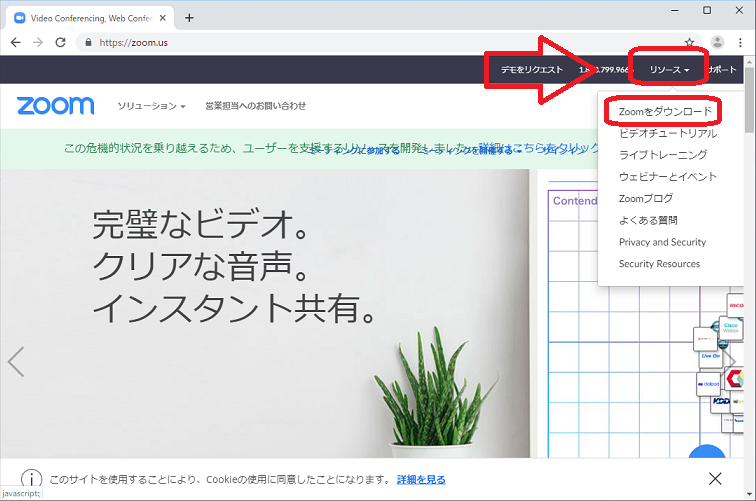Open Zoomブログ from the menu
Screen dimensions: 756x501
click(x=646, y=198)
